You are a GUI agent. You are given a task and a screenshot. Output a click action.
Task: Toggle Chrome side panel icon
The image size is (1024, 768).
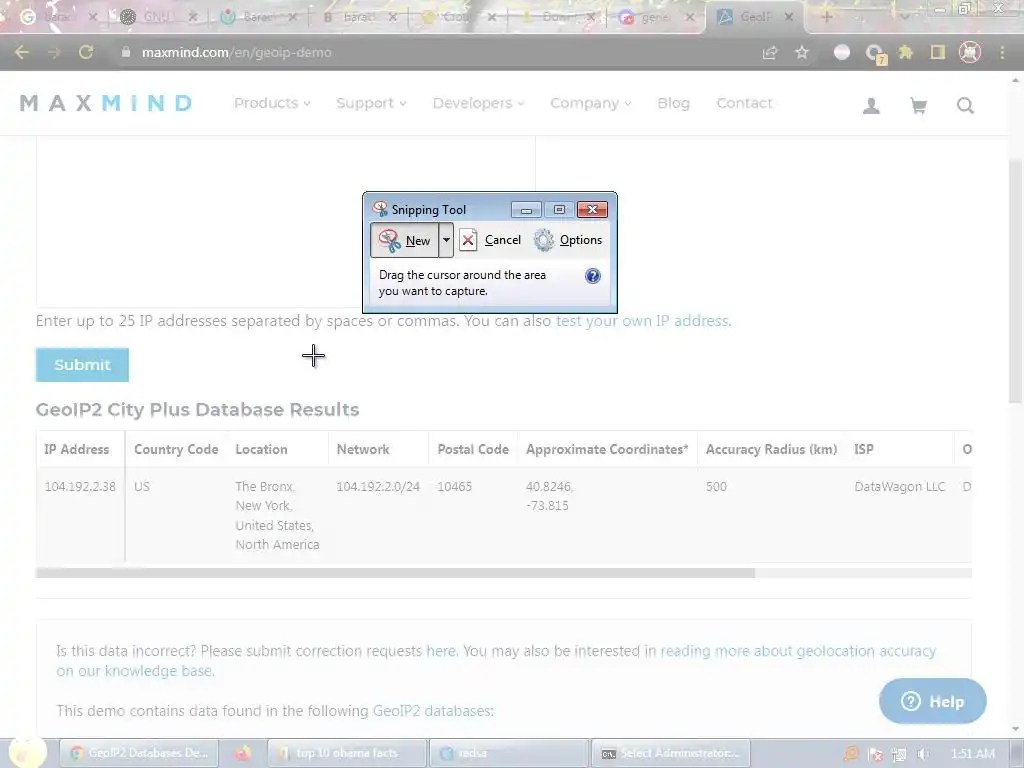[x=938, y=52]
